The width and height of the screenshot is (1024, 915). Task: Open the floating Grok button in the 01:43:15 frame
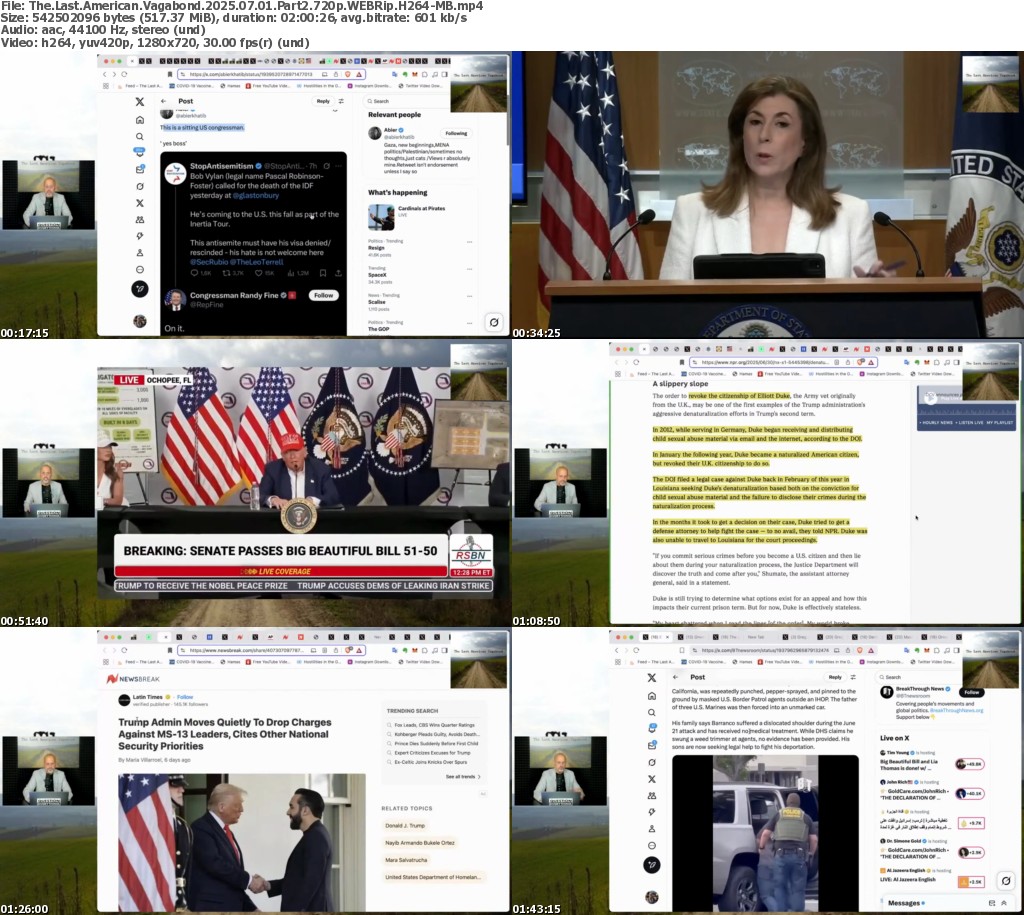pos(1006,881)
